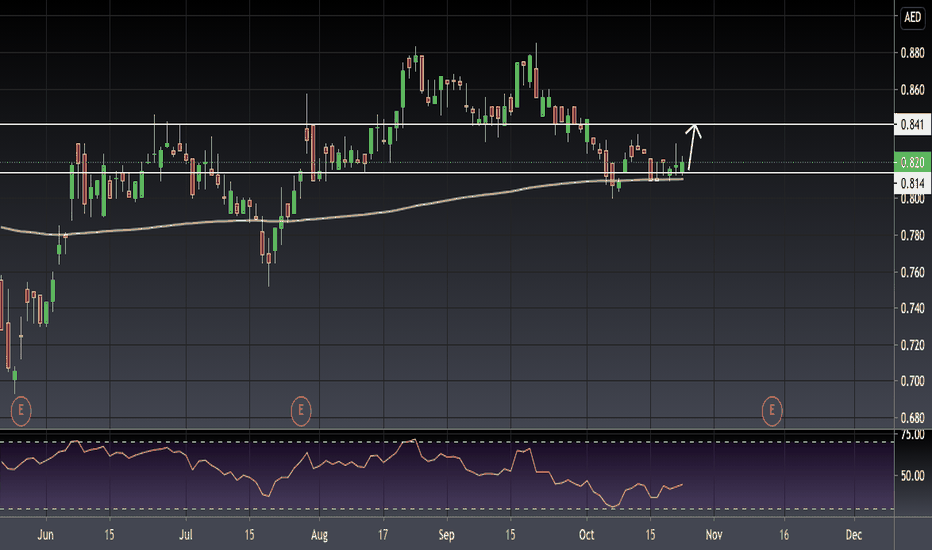Open earnings marker E before August

click(301, 410)
